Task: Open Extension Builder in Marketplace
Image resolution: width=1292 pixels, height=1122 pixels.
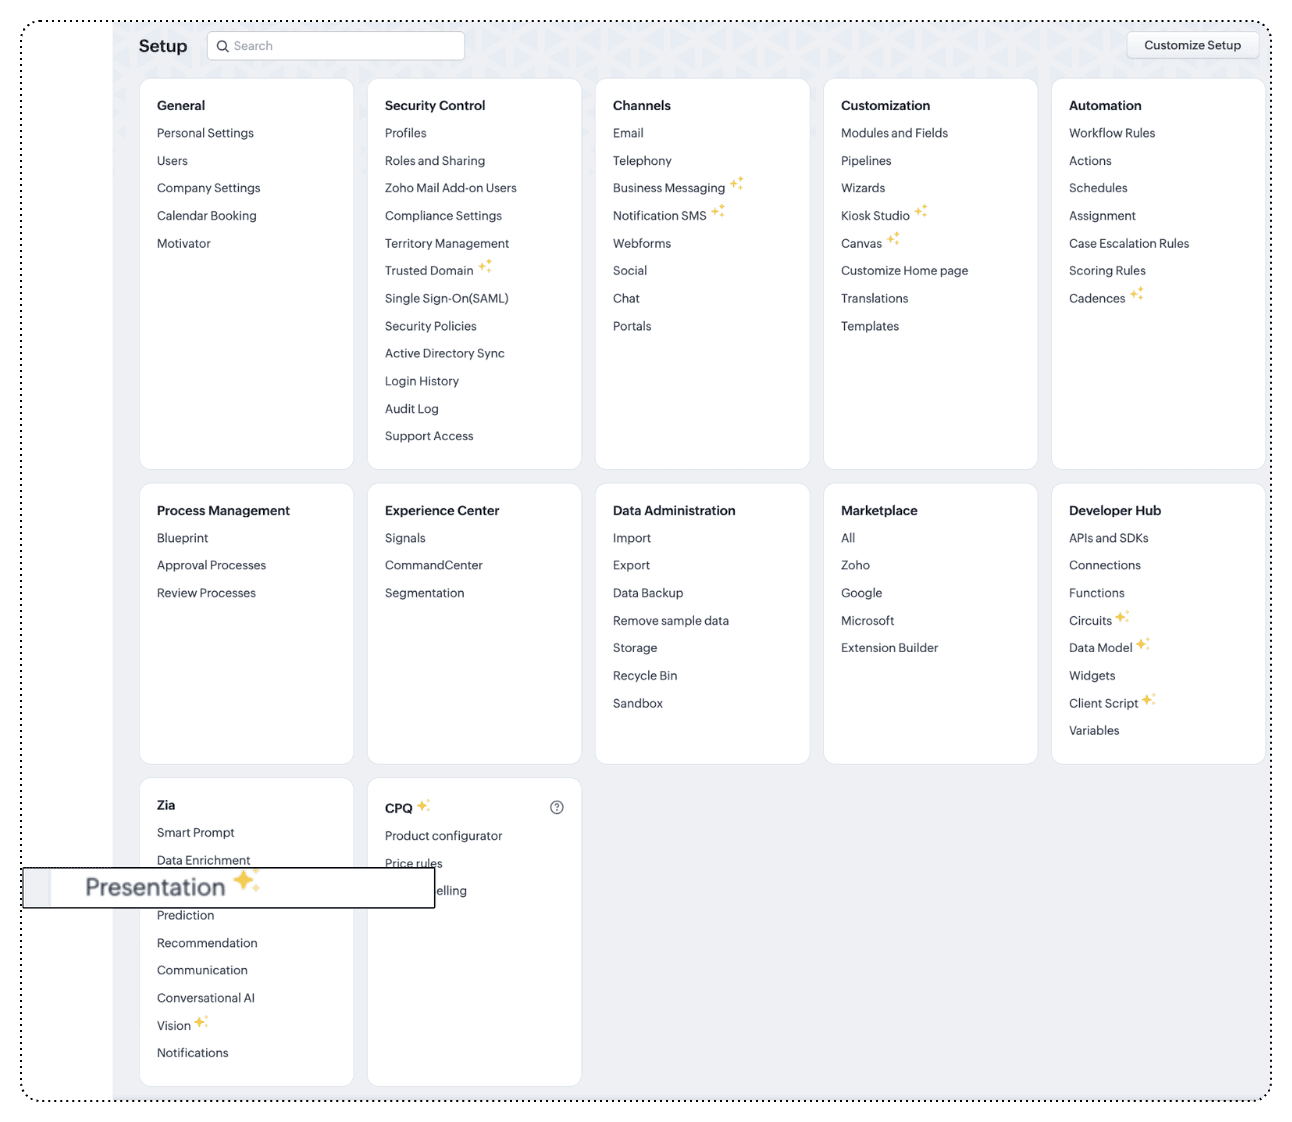Action: [x=889, y=648]
